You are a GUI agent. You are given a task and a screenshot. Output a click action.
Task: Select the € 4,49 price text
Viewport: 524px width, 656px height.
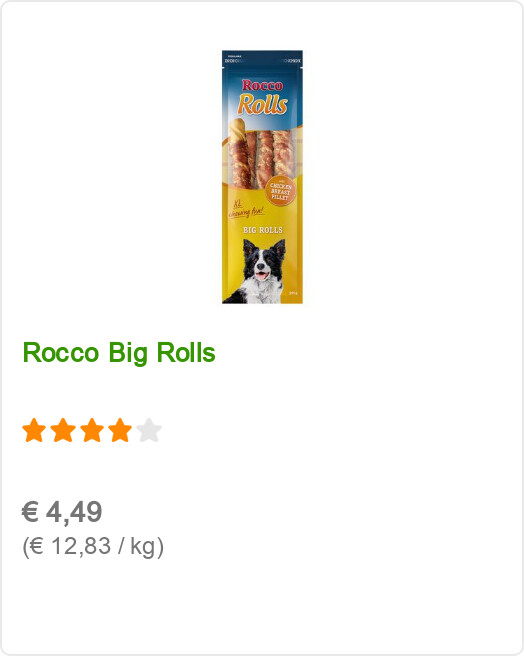click(62, 512)
